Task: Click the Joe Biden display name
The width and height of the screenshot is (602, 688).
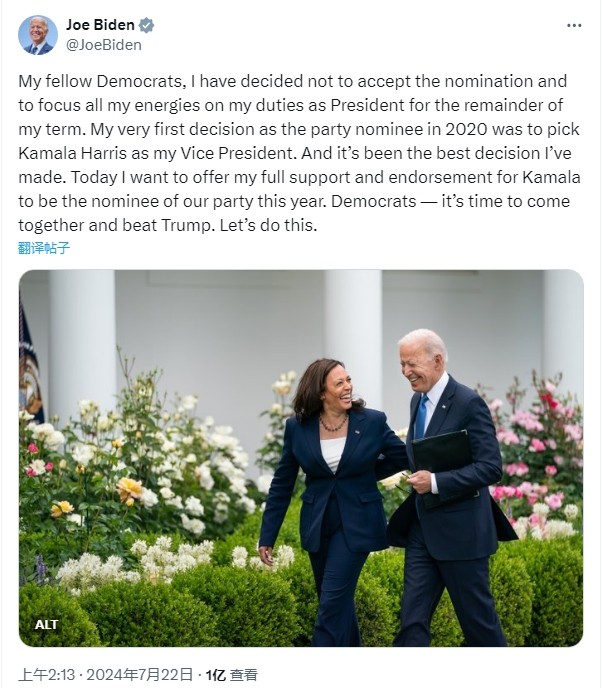Action: click(x=100, y=25)
